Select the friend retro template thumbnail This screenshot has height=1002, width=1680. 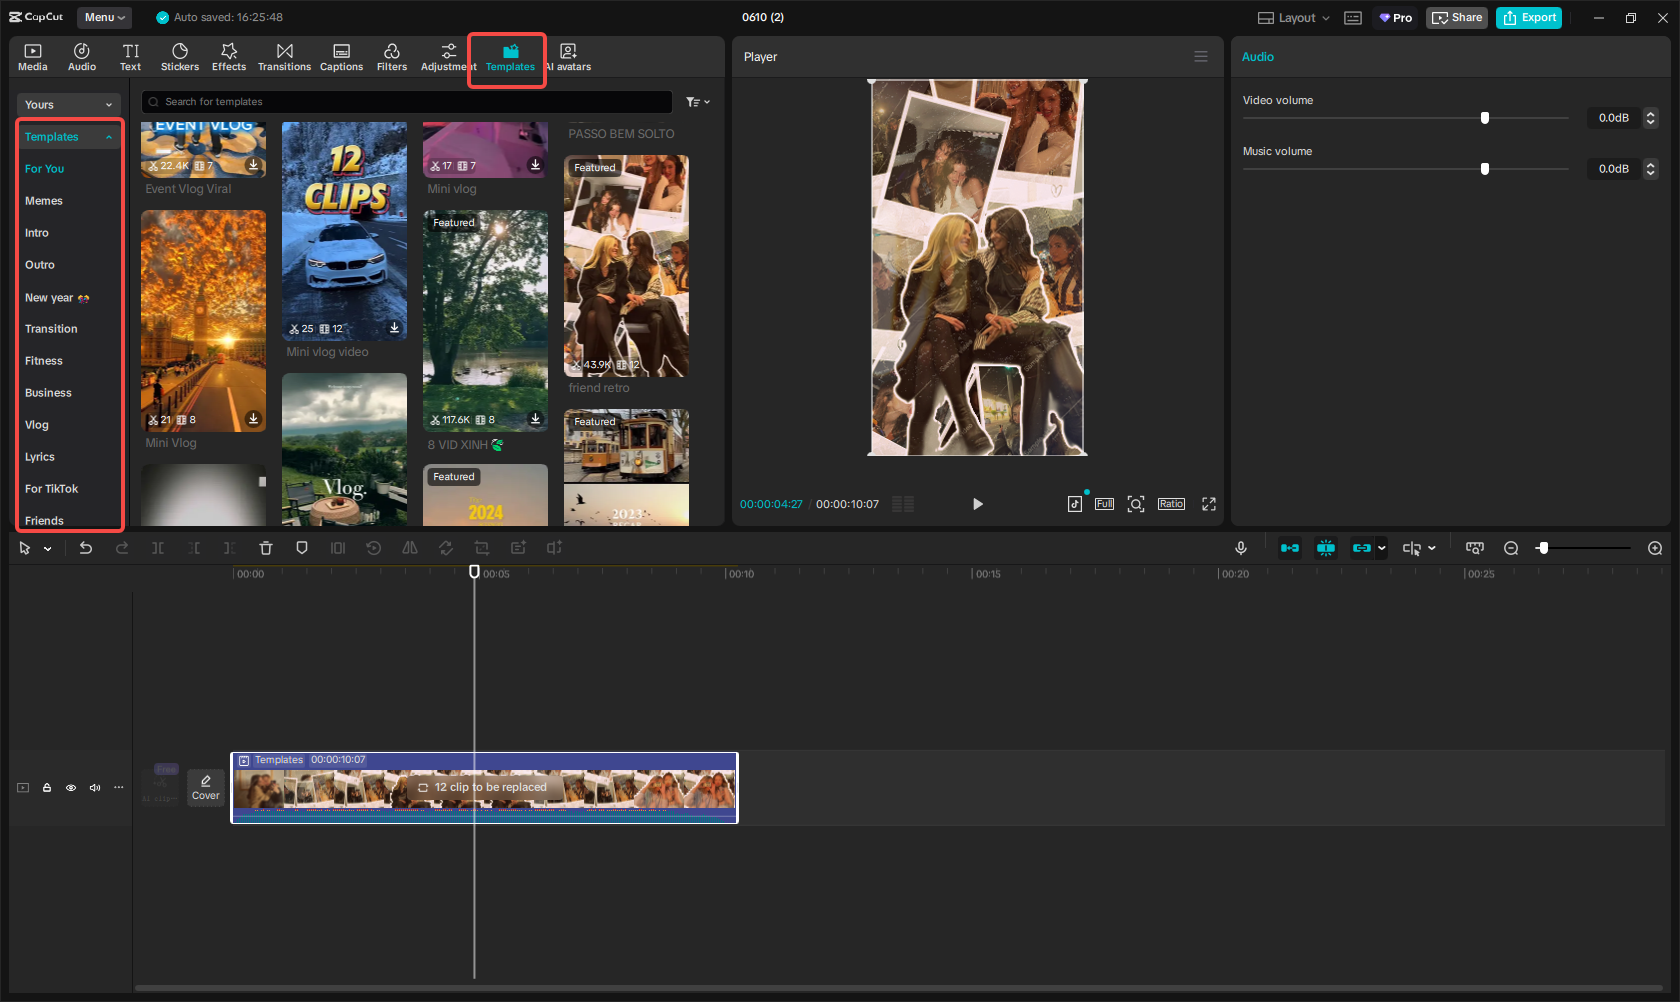[x=625, y=267]
